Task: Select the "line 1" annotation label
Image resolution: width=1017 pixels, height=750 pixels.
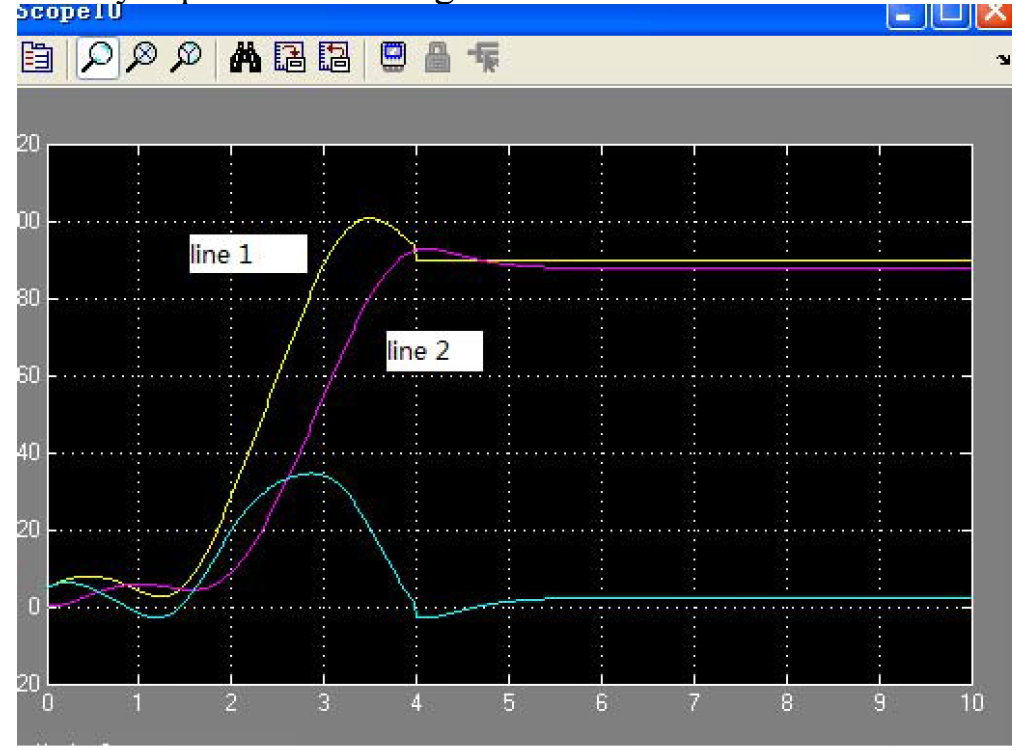Action: coord(247,254)
